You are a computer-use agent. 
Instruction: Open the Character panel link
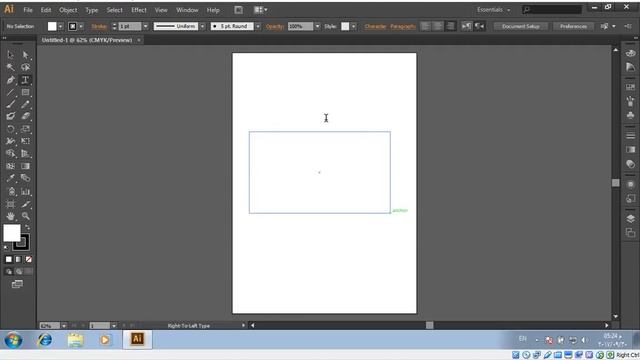[375, 27]
